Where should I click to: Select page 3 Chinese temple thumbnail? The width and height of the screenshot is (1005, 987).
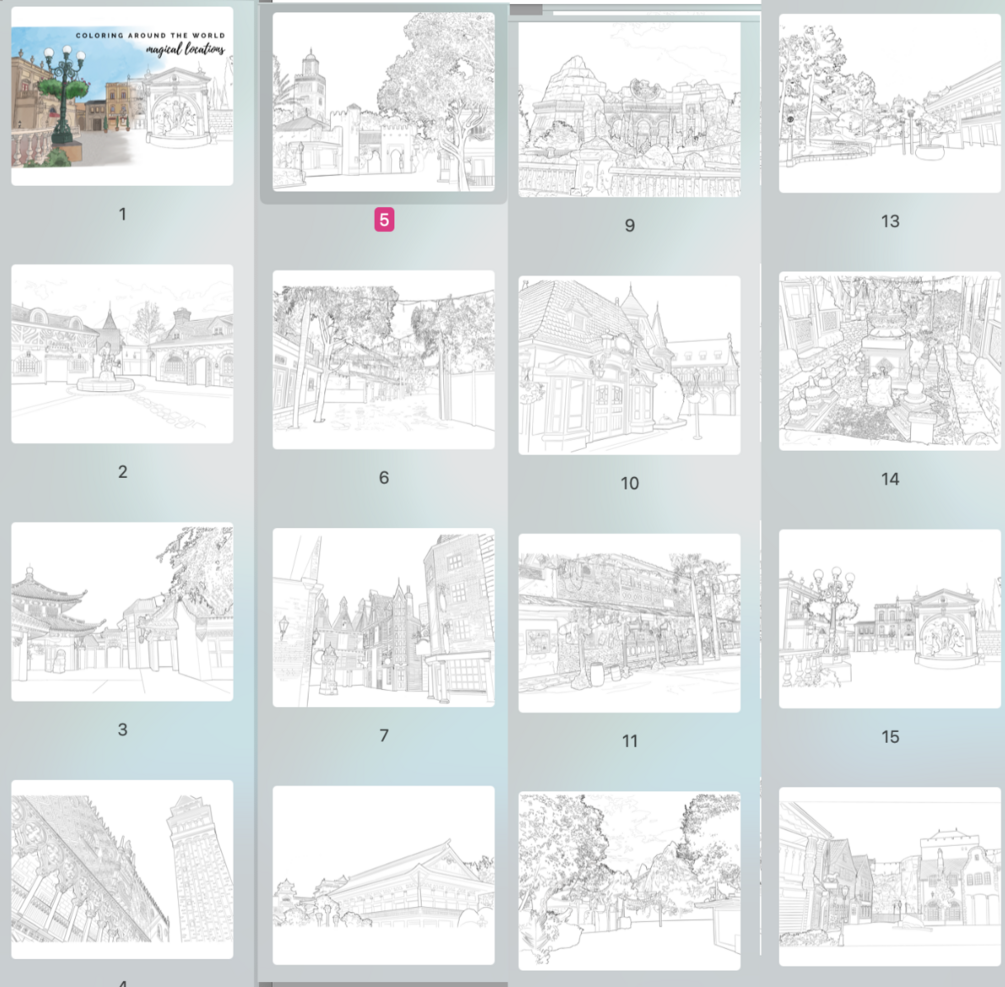[x=122, y=611]
